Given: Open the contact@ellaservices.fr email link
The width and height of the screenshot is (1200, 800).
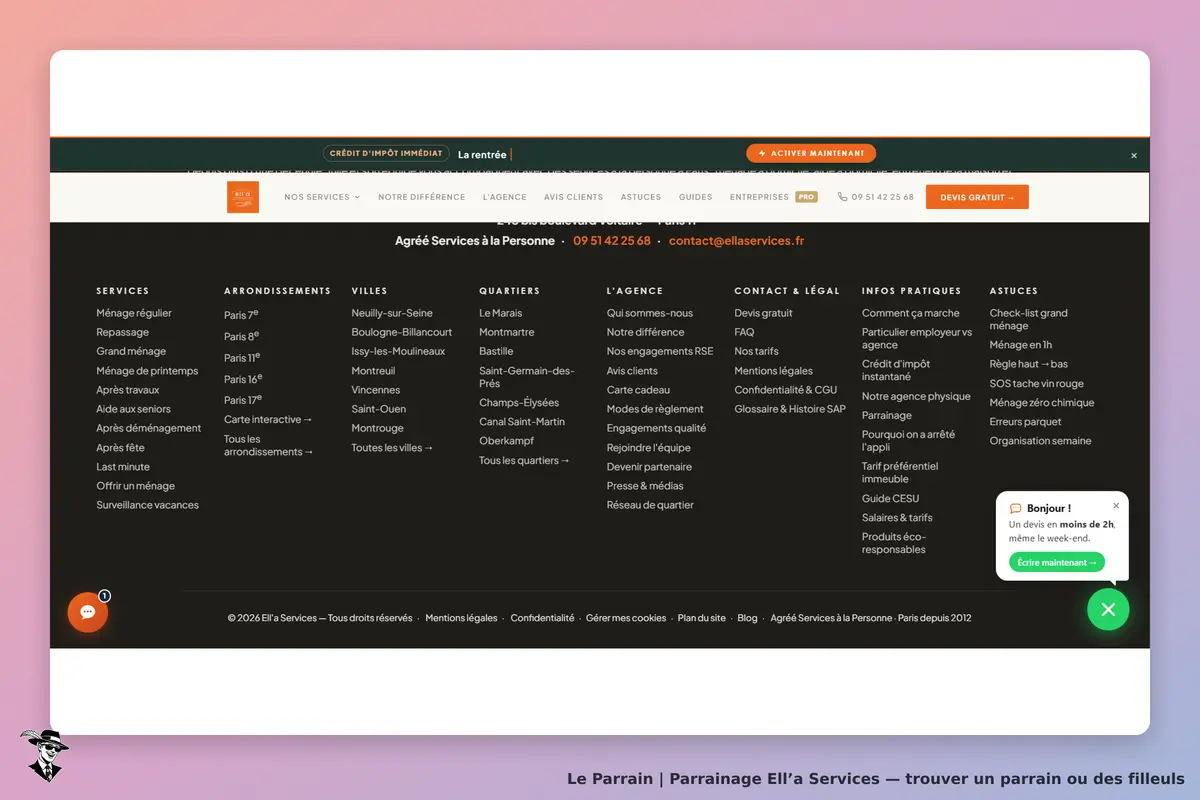Looking at the screenshot, I should (x=736, y=240).
